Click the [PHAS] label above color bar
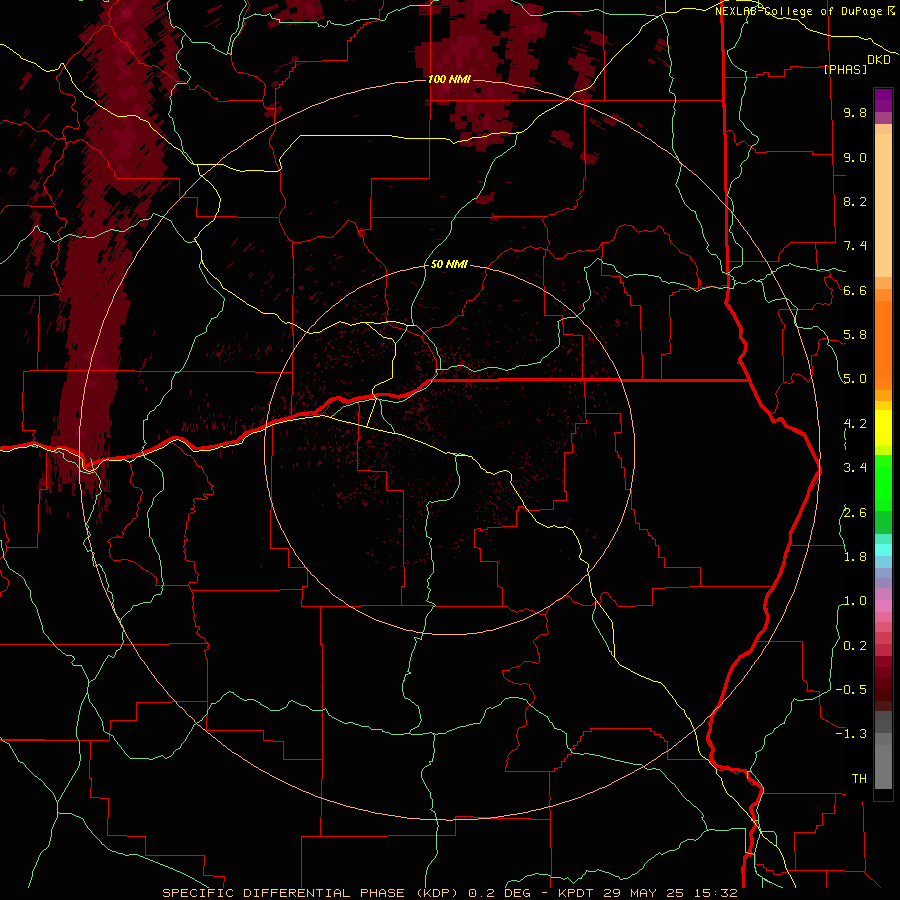 coord(845,69)
